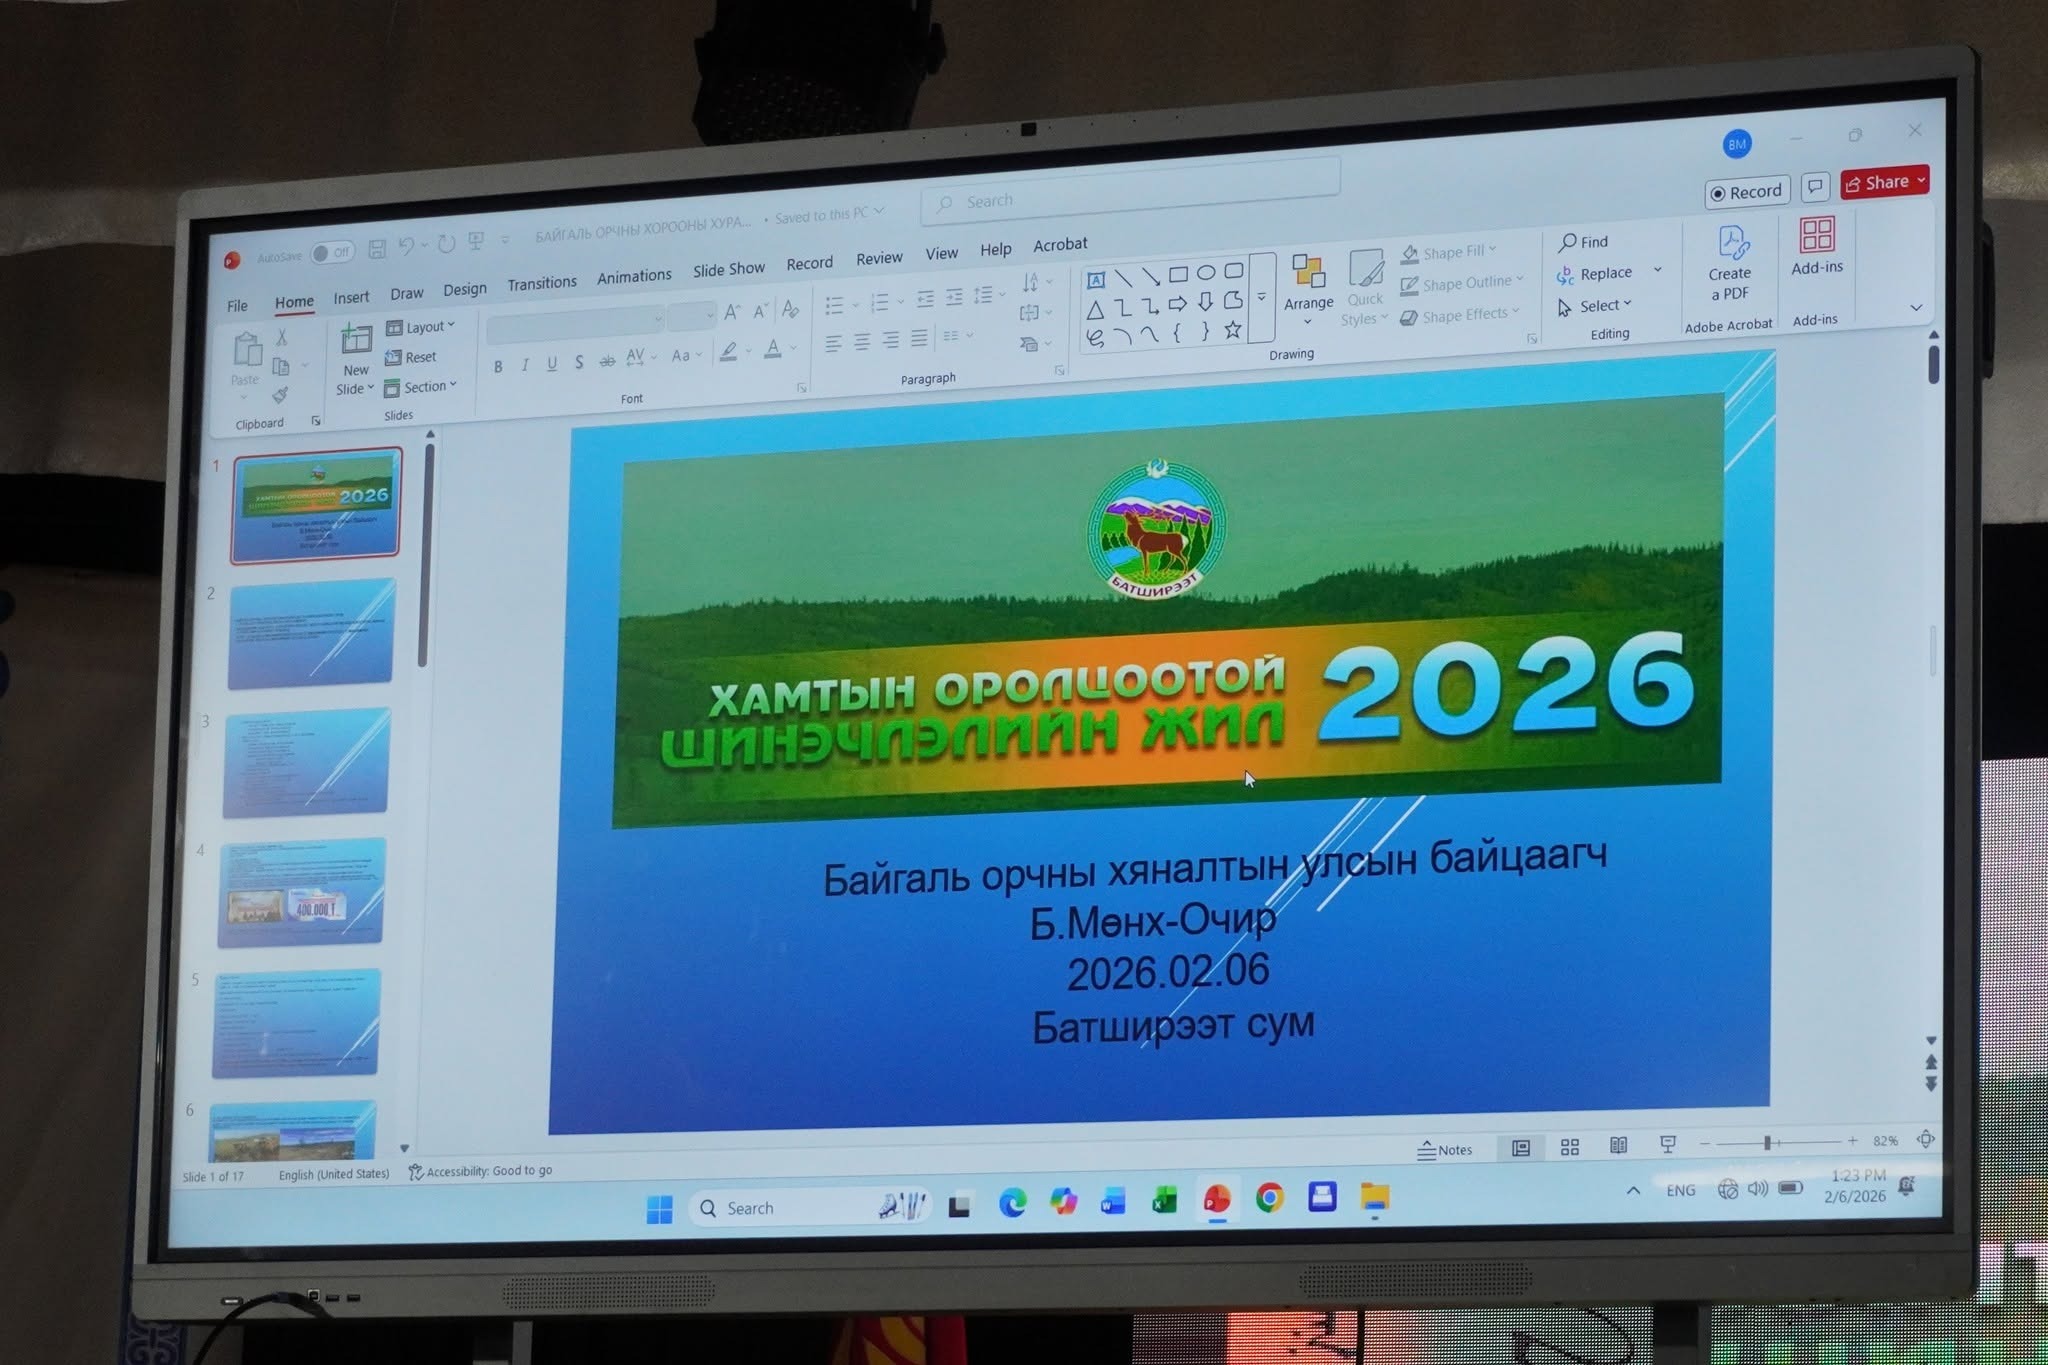The image size is (2048, 1365).
Task: Reset the slide layout
Action: pos(411,357)
